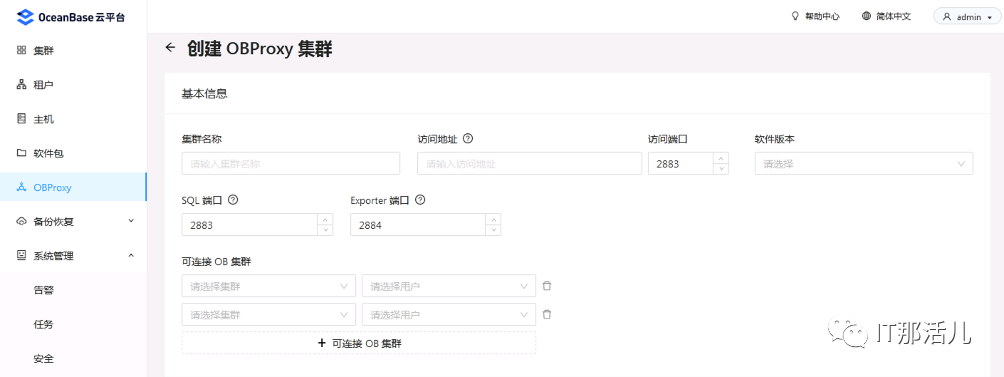The height and width of the screenshot is (377, 1004).
Task: Click the 基本信息 section heading
Action: [x=205, y=94]
